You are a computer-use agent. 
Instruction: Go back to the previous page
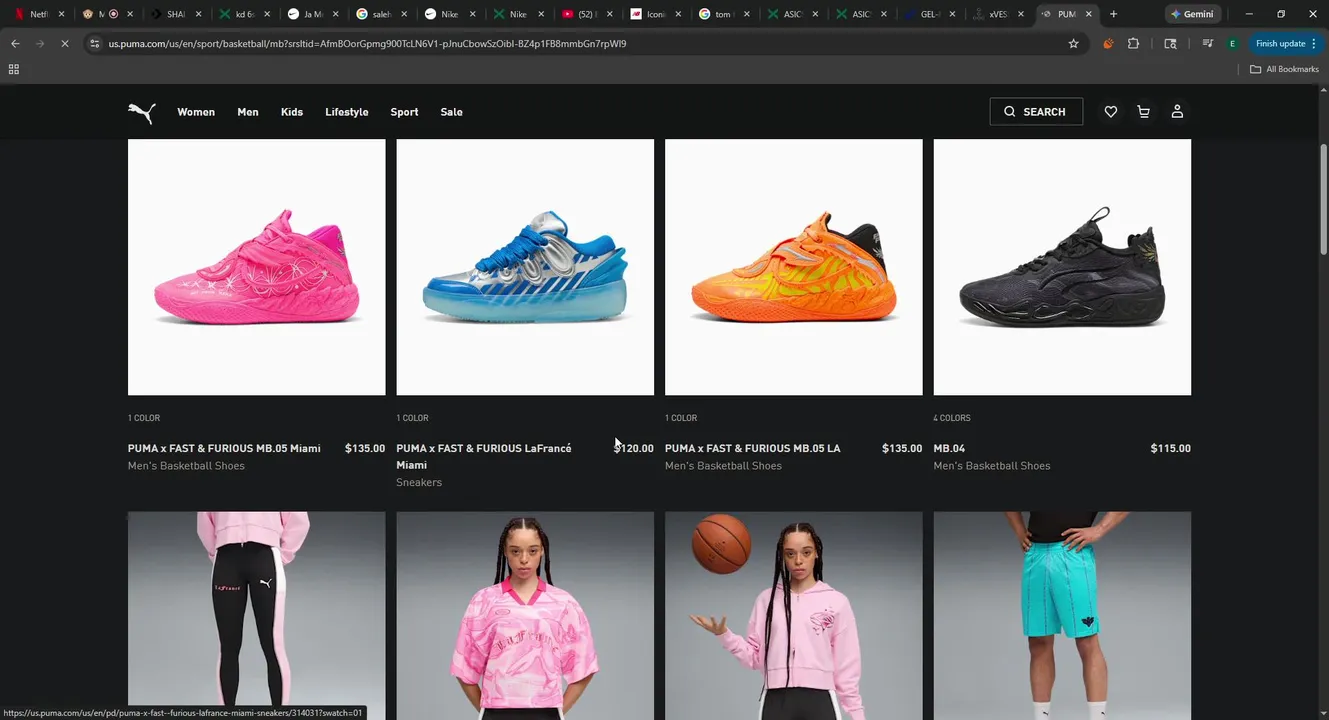[15, 44]
